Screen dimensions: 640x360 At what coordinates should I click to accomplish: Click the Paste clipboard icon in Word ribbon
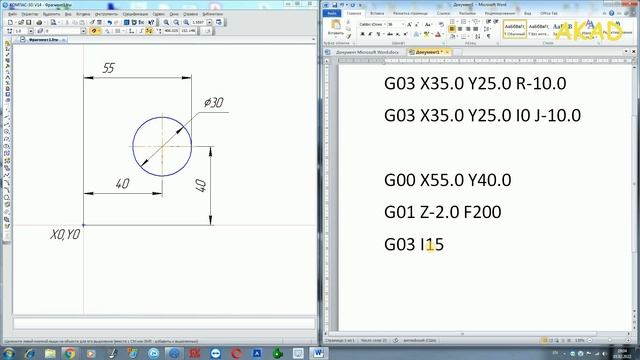pyautogui.click(x=336, y=24)
